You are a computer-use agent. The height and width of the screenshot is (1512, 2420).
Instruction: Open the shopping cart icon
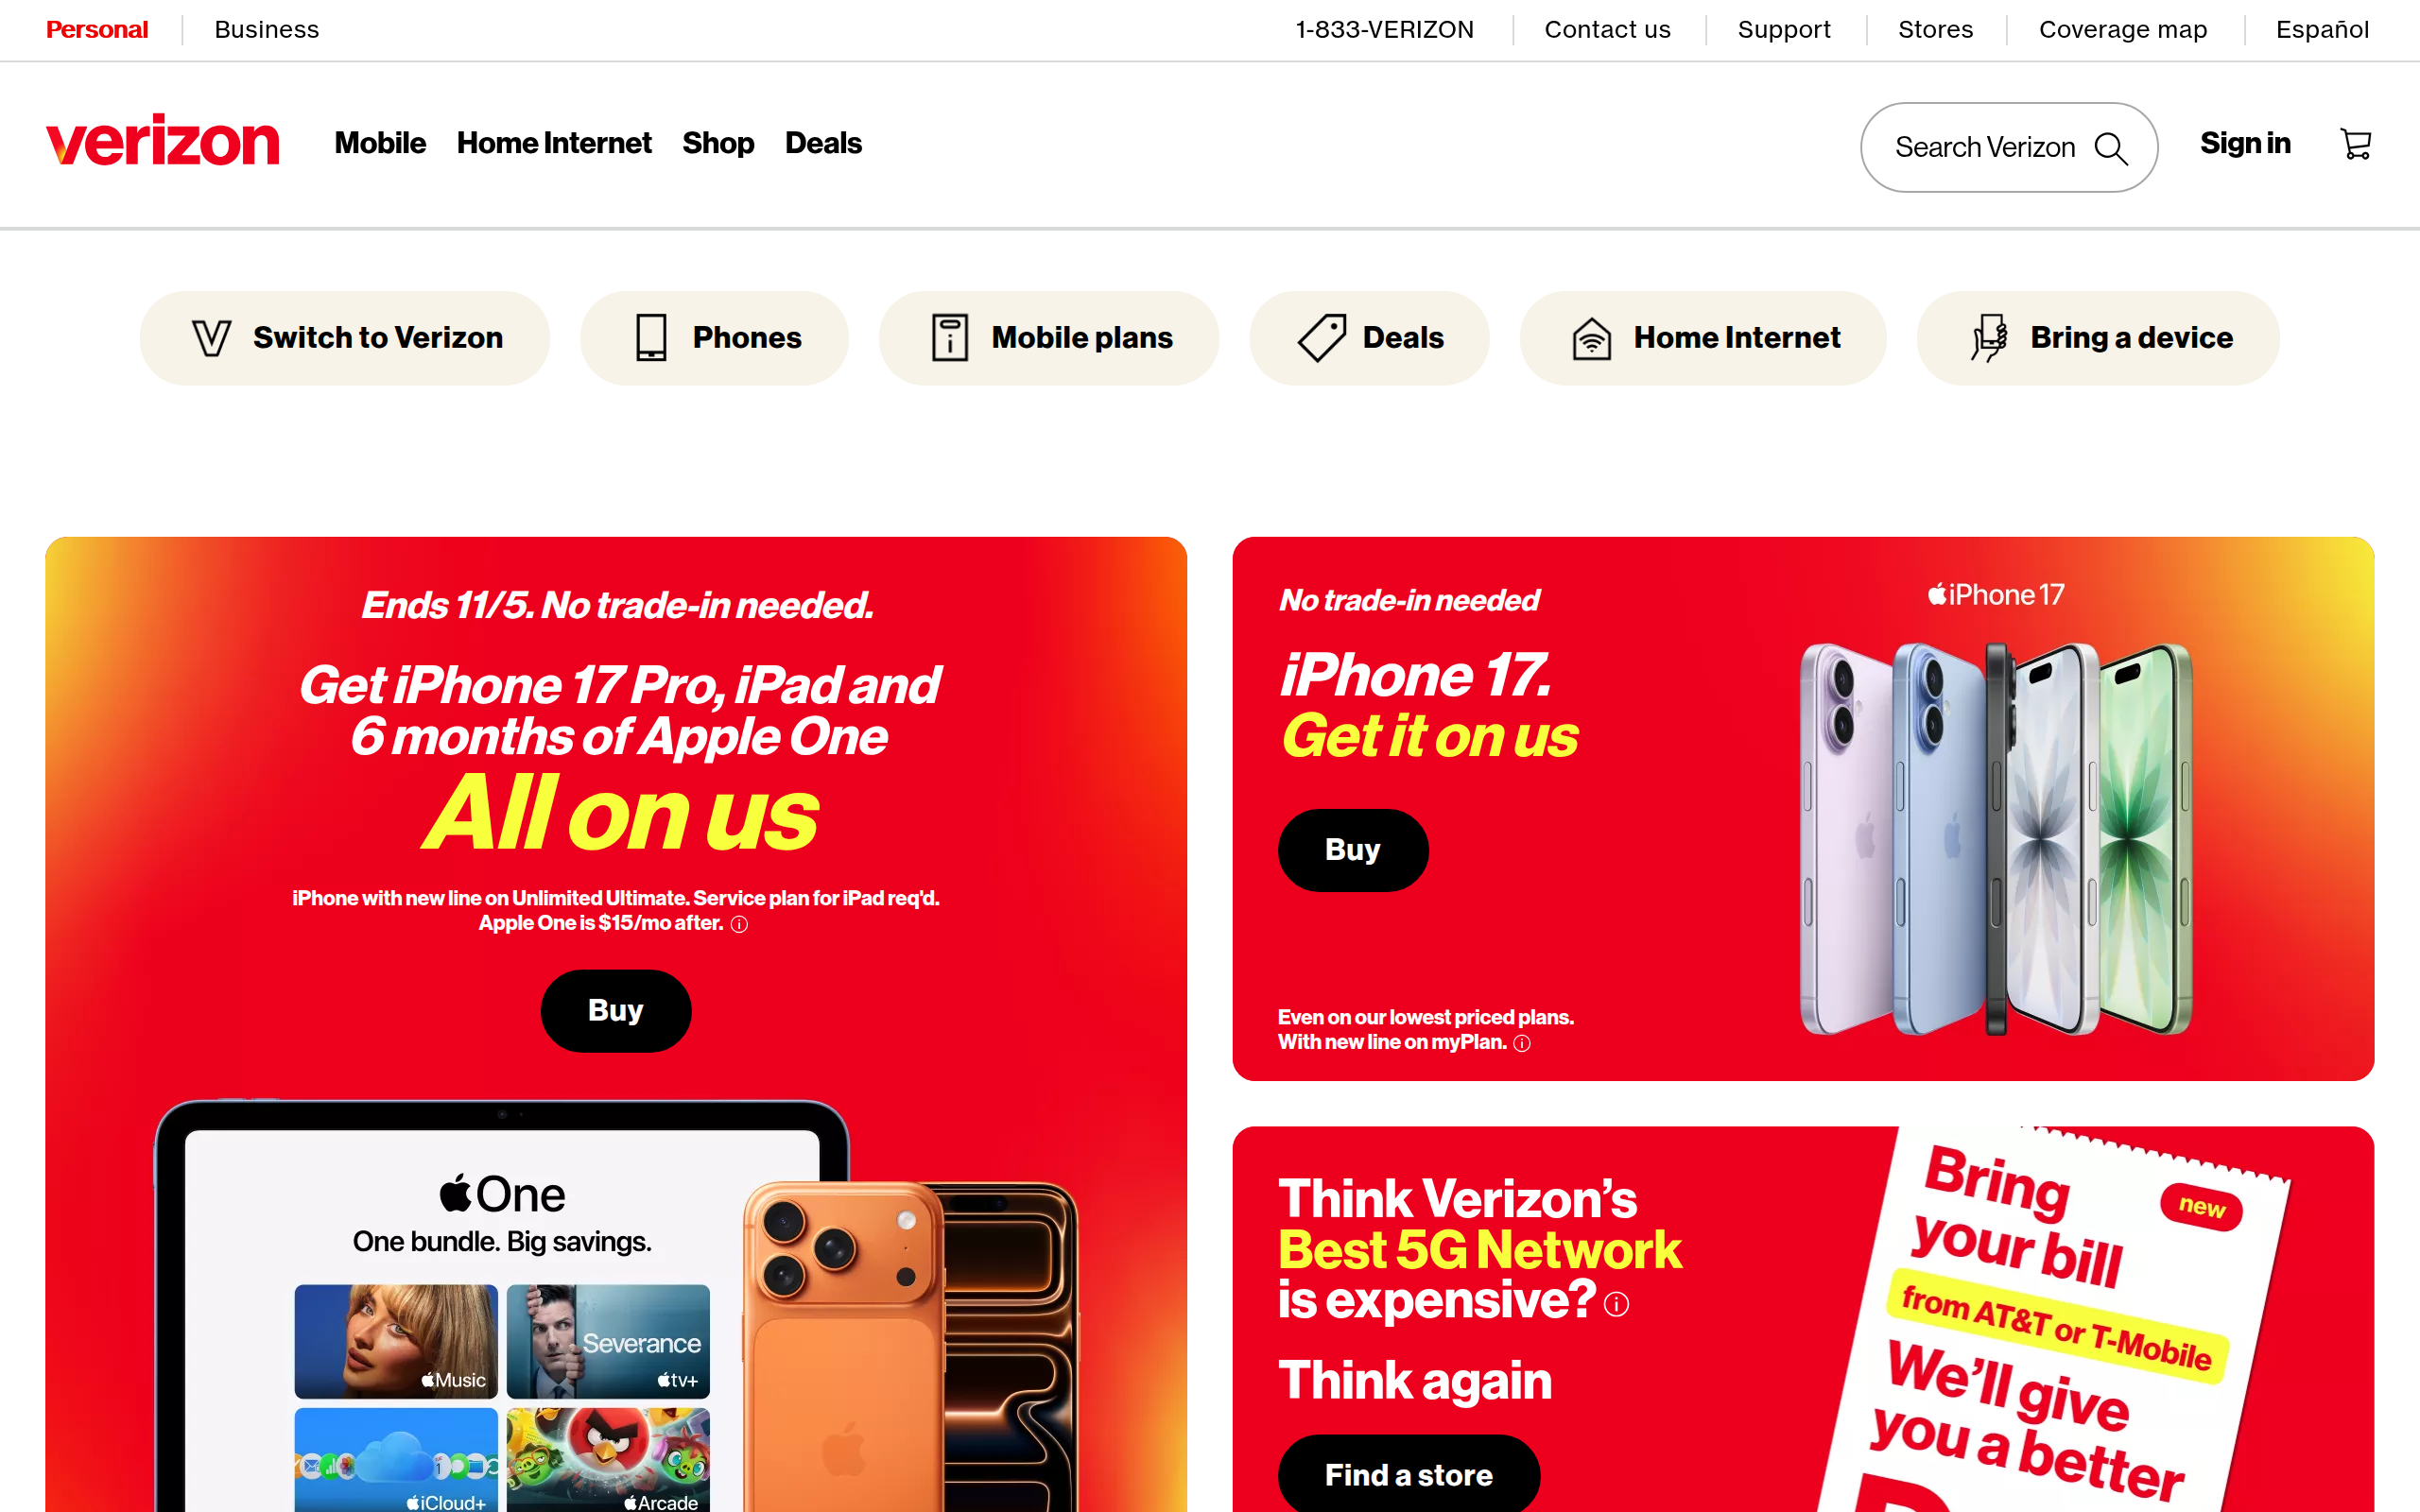pyautogui.click(x=2355, y=145)
